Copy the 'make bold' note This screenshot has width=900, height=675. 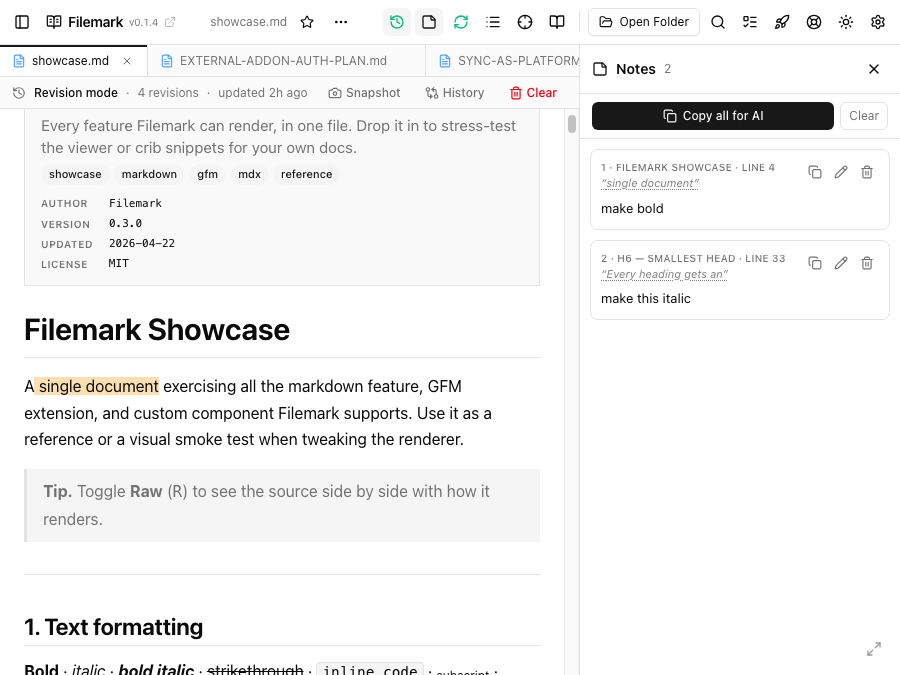(x=814, y=172)
